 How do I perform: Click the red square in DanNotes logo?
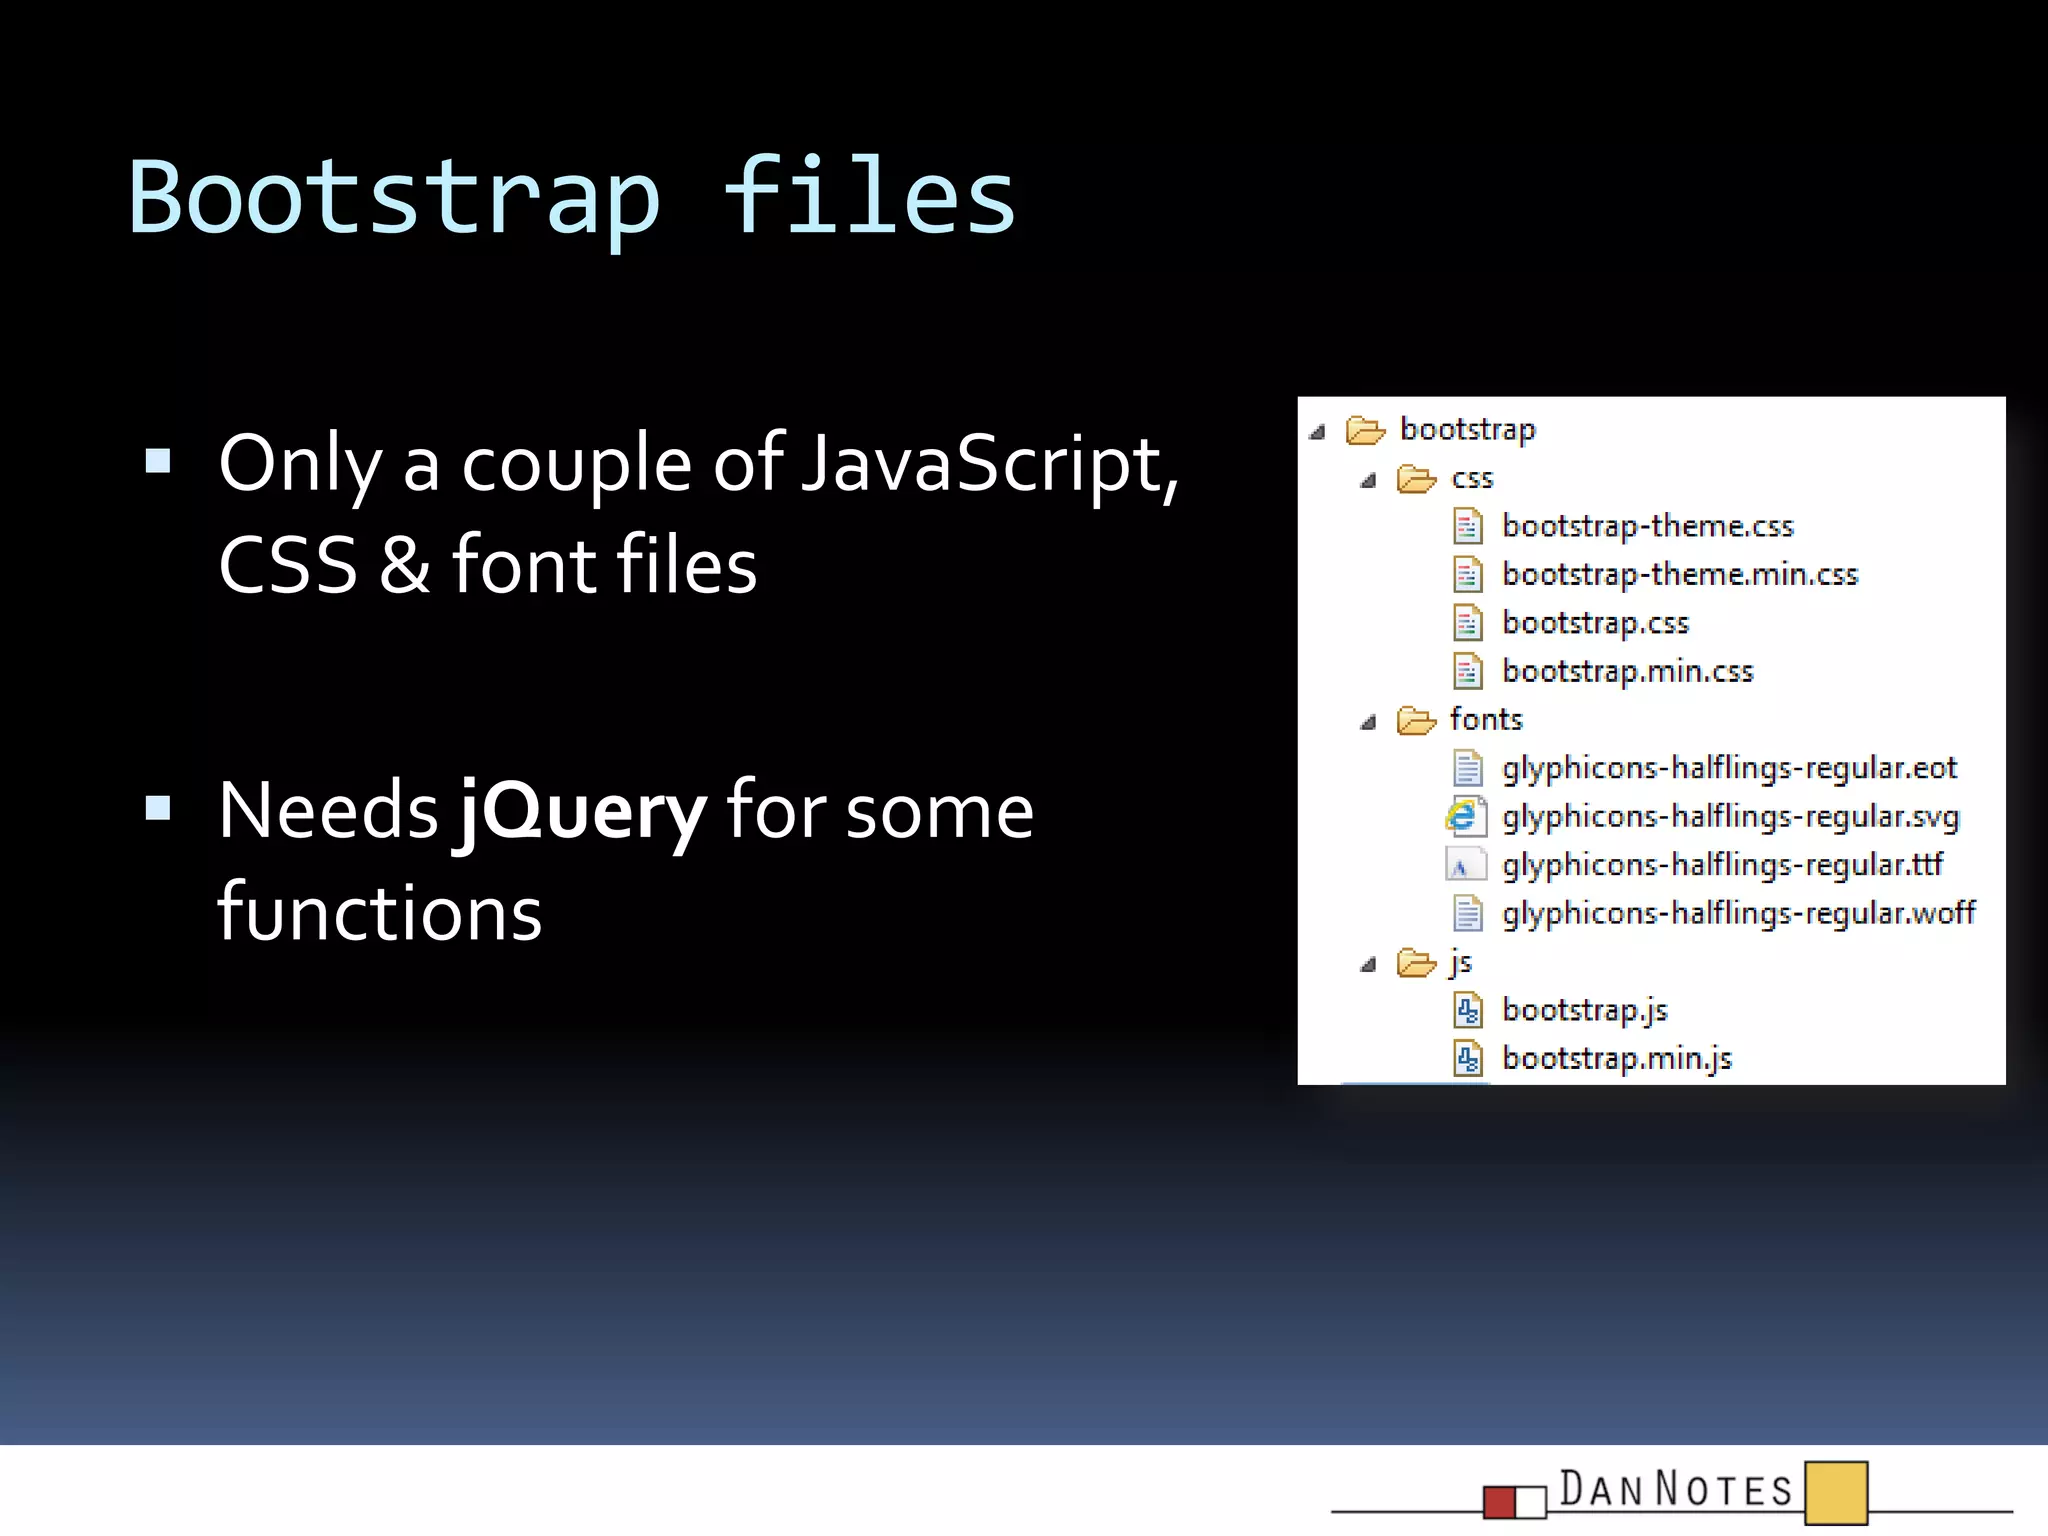coord(1500,1502)
